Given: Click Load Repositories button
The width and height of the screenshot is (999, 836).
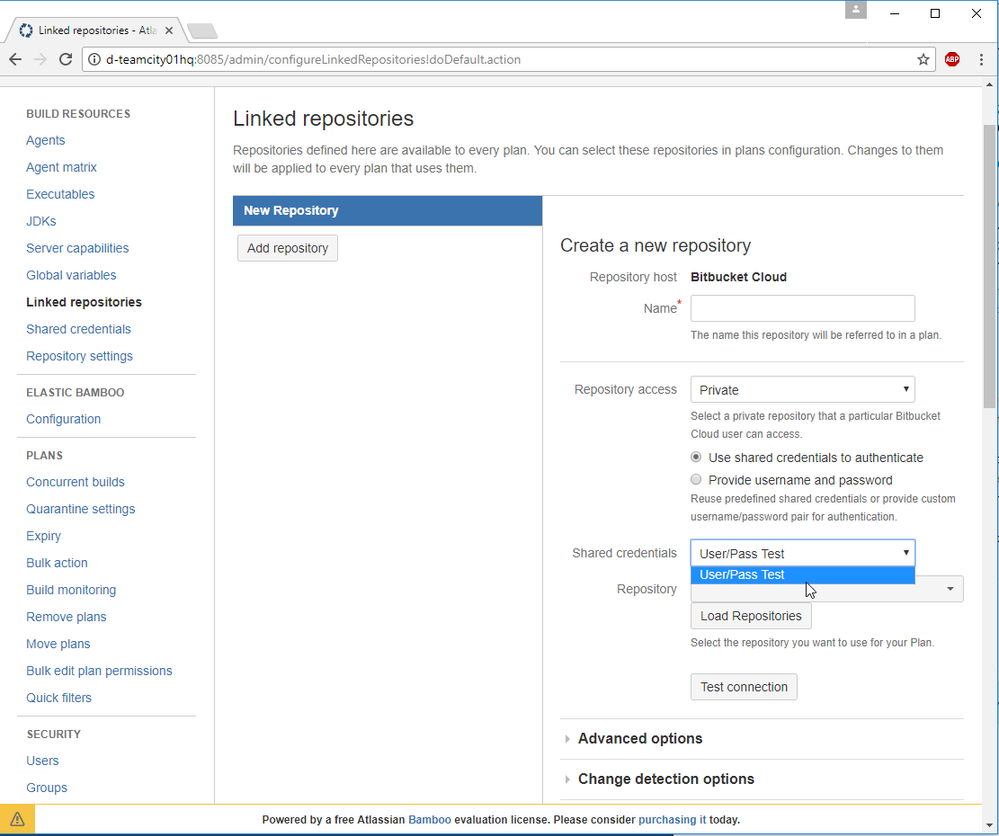Looking at the screenshot, I should pos(751,616).
